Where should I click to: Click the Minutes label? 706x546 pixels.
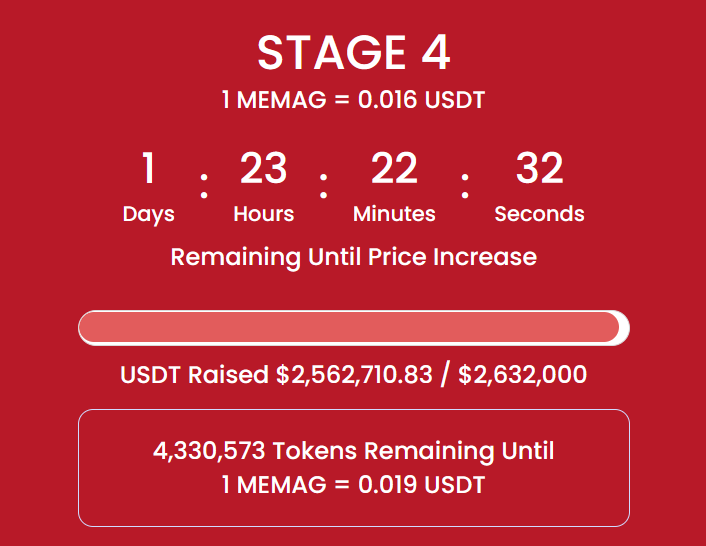click(394, 214)
